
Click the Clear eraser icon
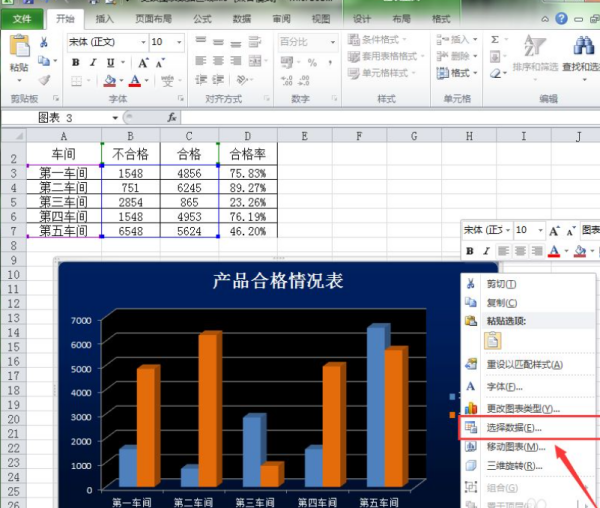pyautogui.click(x=495, y=73)
